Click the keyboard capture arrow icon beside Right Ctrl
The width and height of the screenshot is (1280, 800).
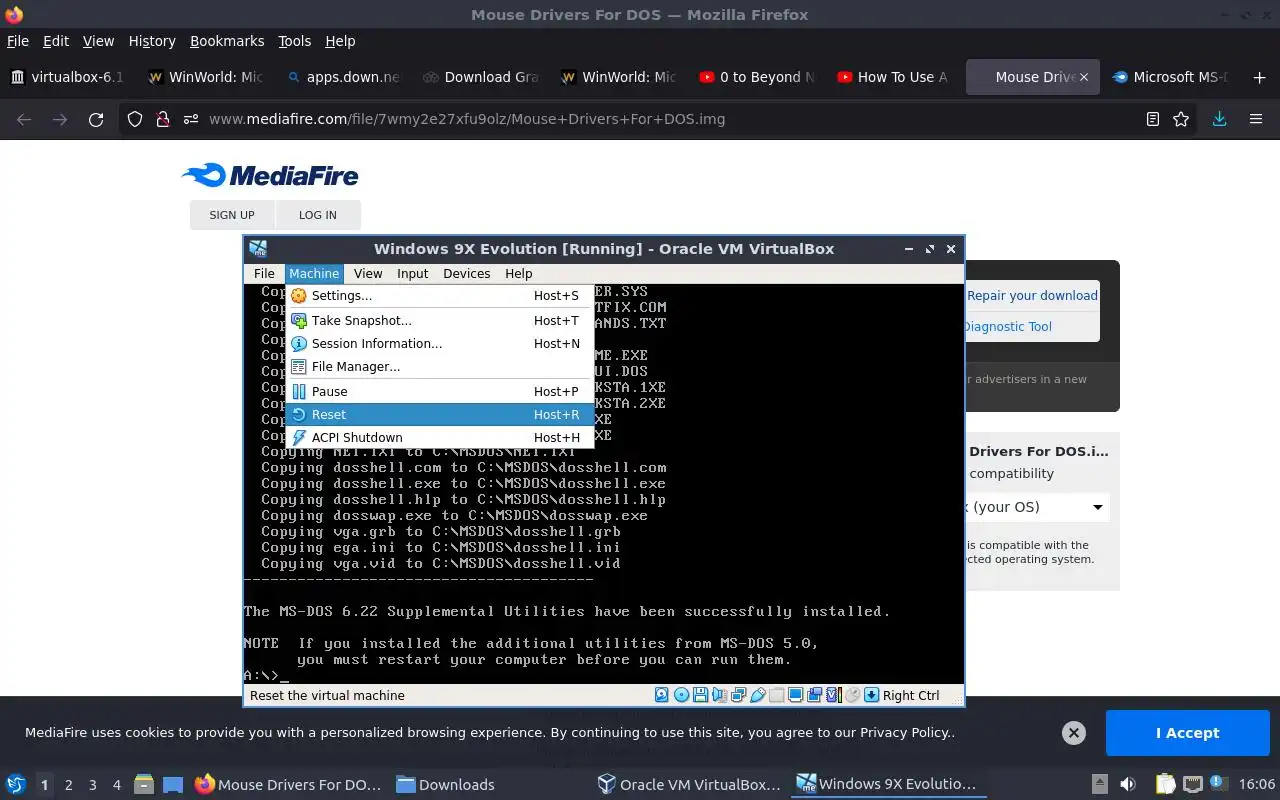[x=870, y=695]
